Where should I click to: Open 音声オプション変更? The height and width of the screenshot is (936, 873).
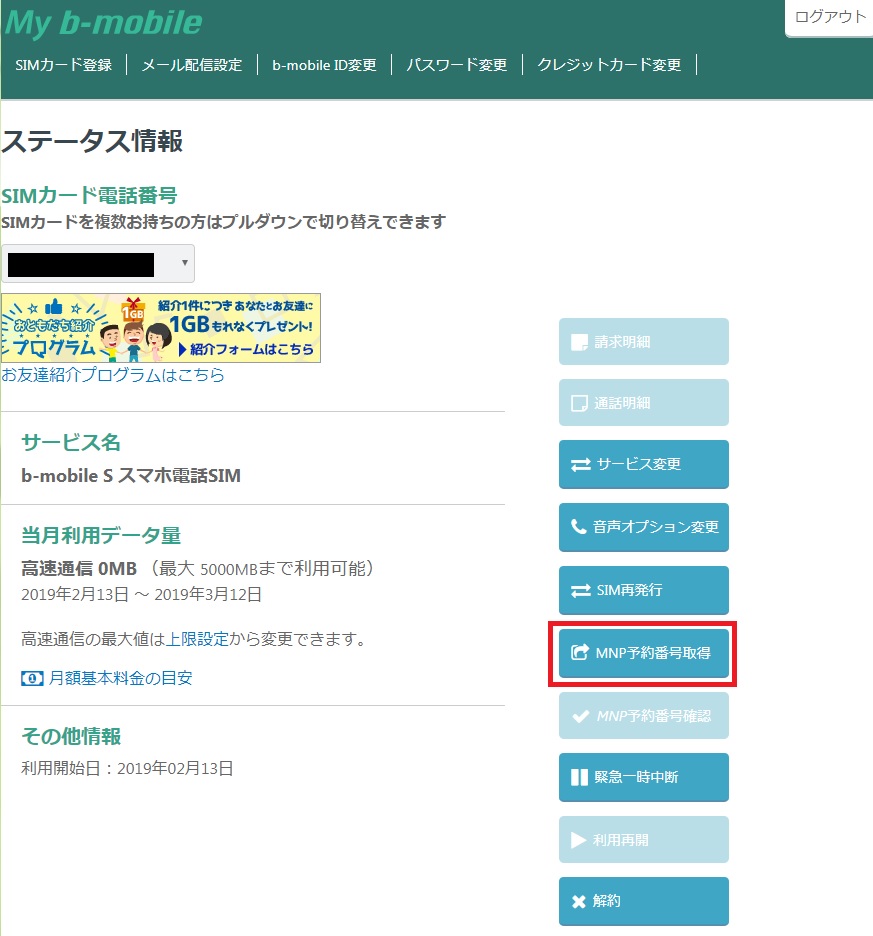click(x=644, y=527)
